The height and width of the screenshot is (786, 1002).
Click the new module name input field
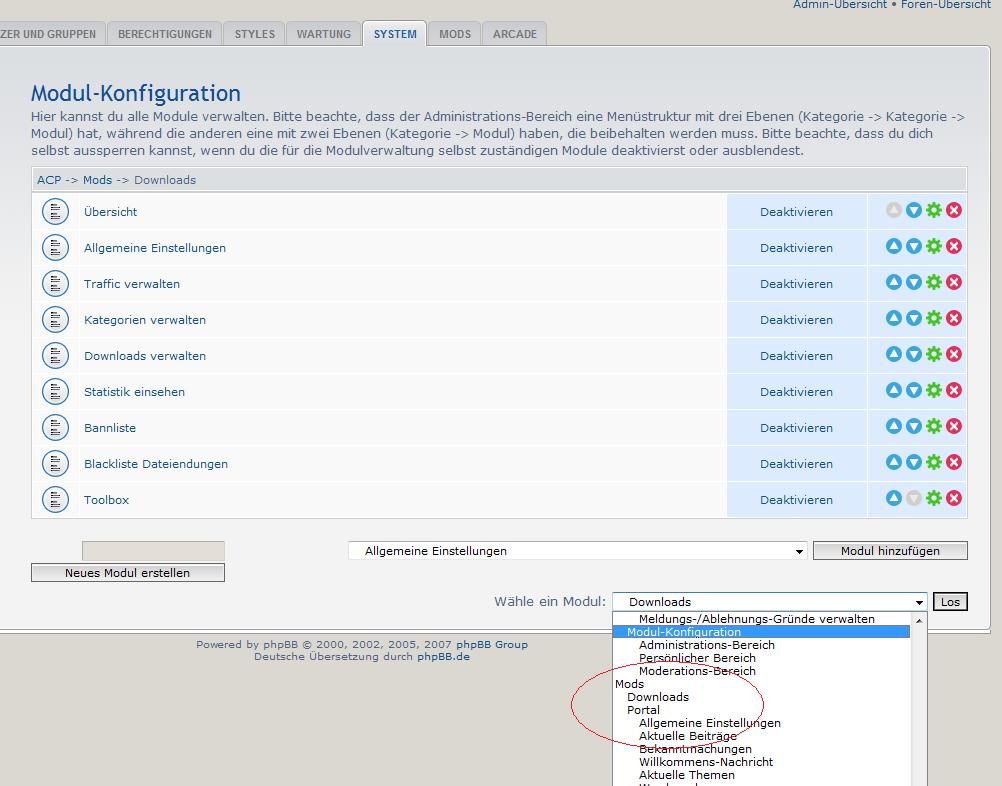tap(153, 551)
